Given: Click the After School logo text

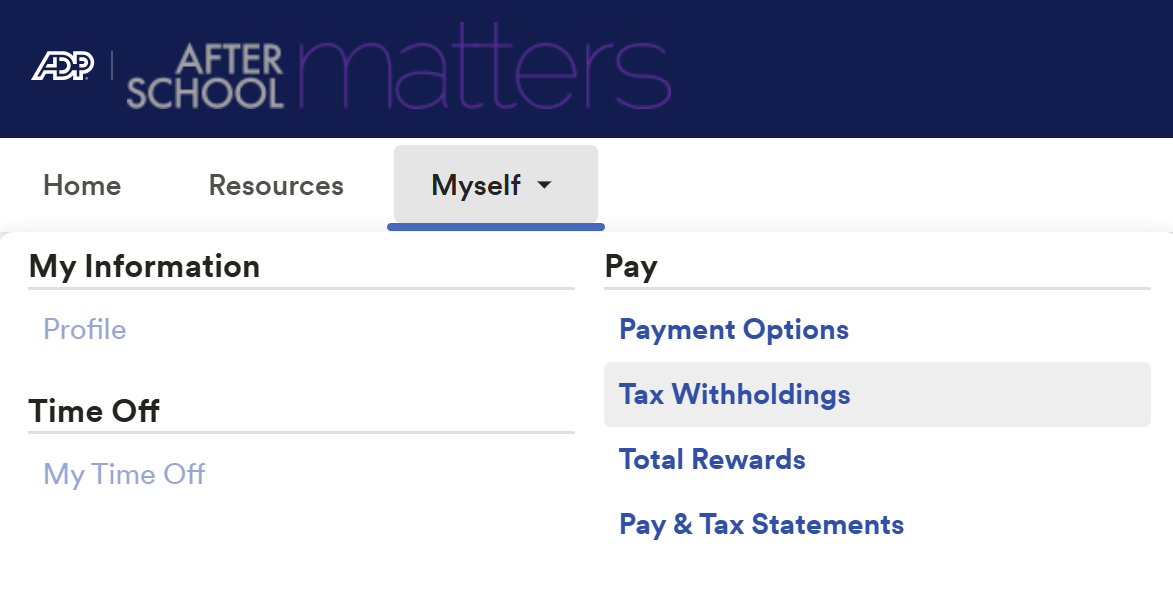Looking at the screenshot, I should (x=205, y=76).
